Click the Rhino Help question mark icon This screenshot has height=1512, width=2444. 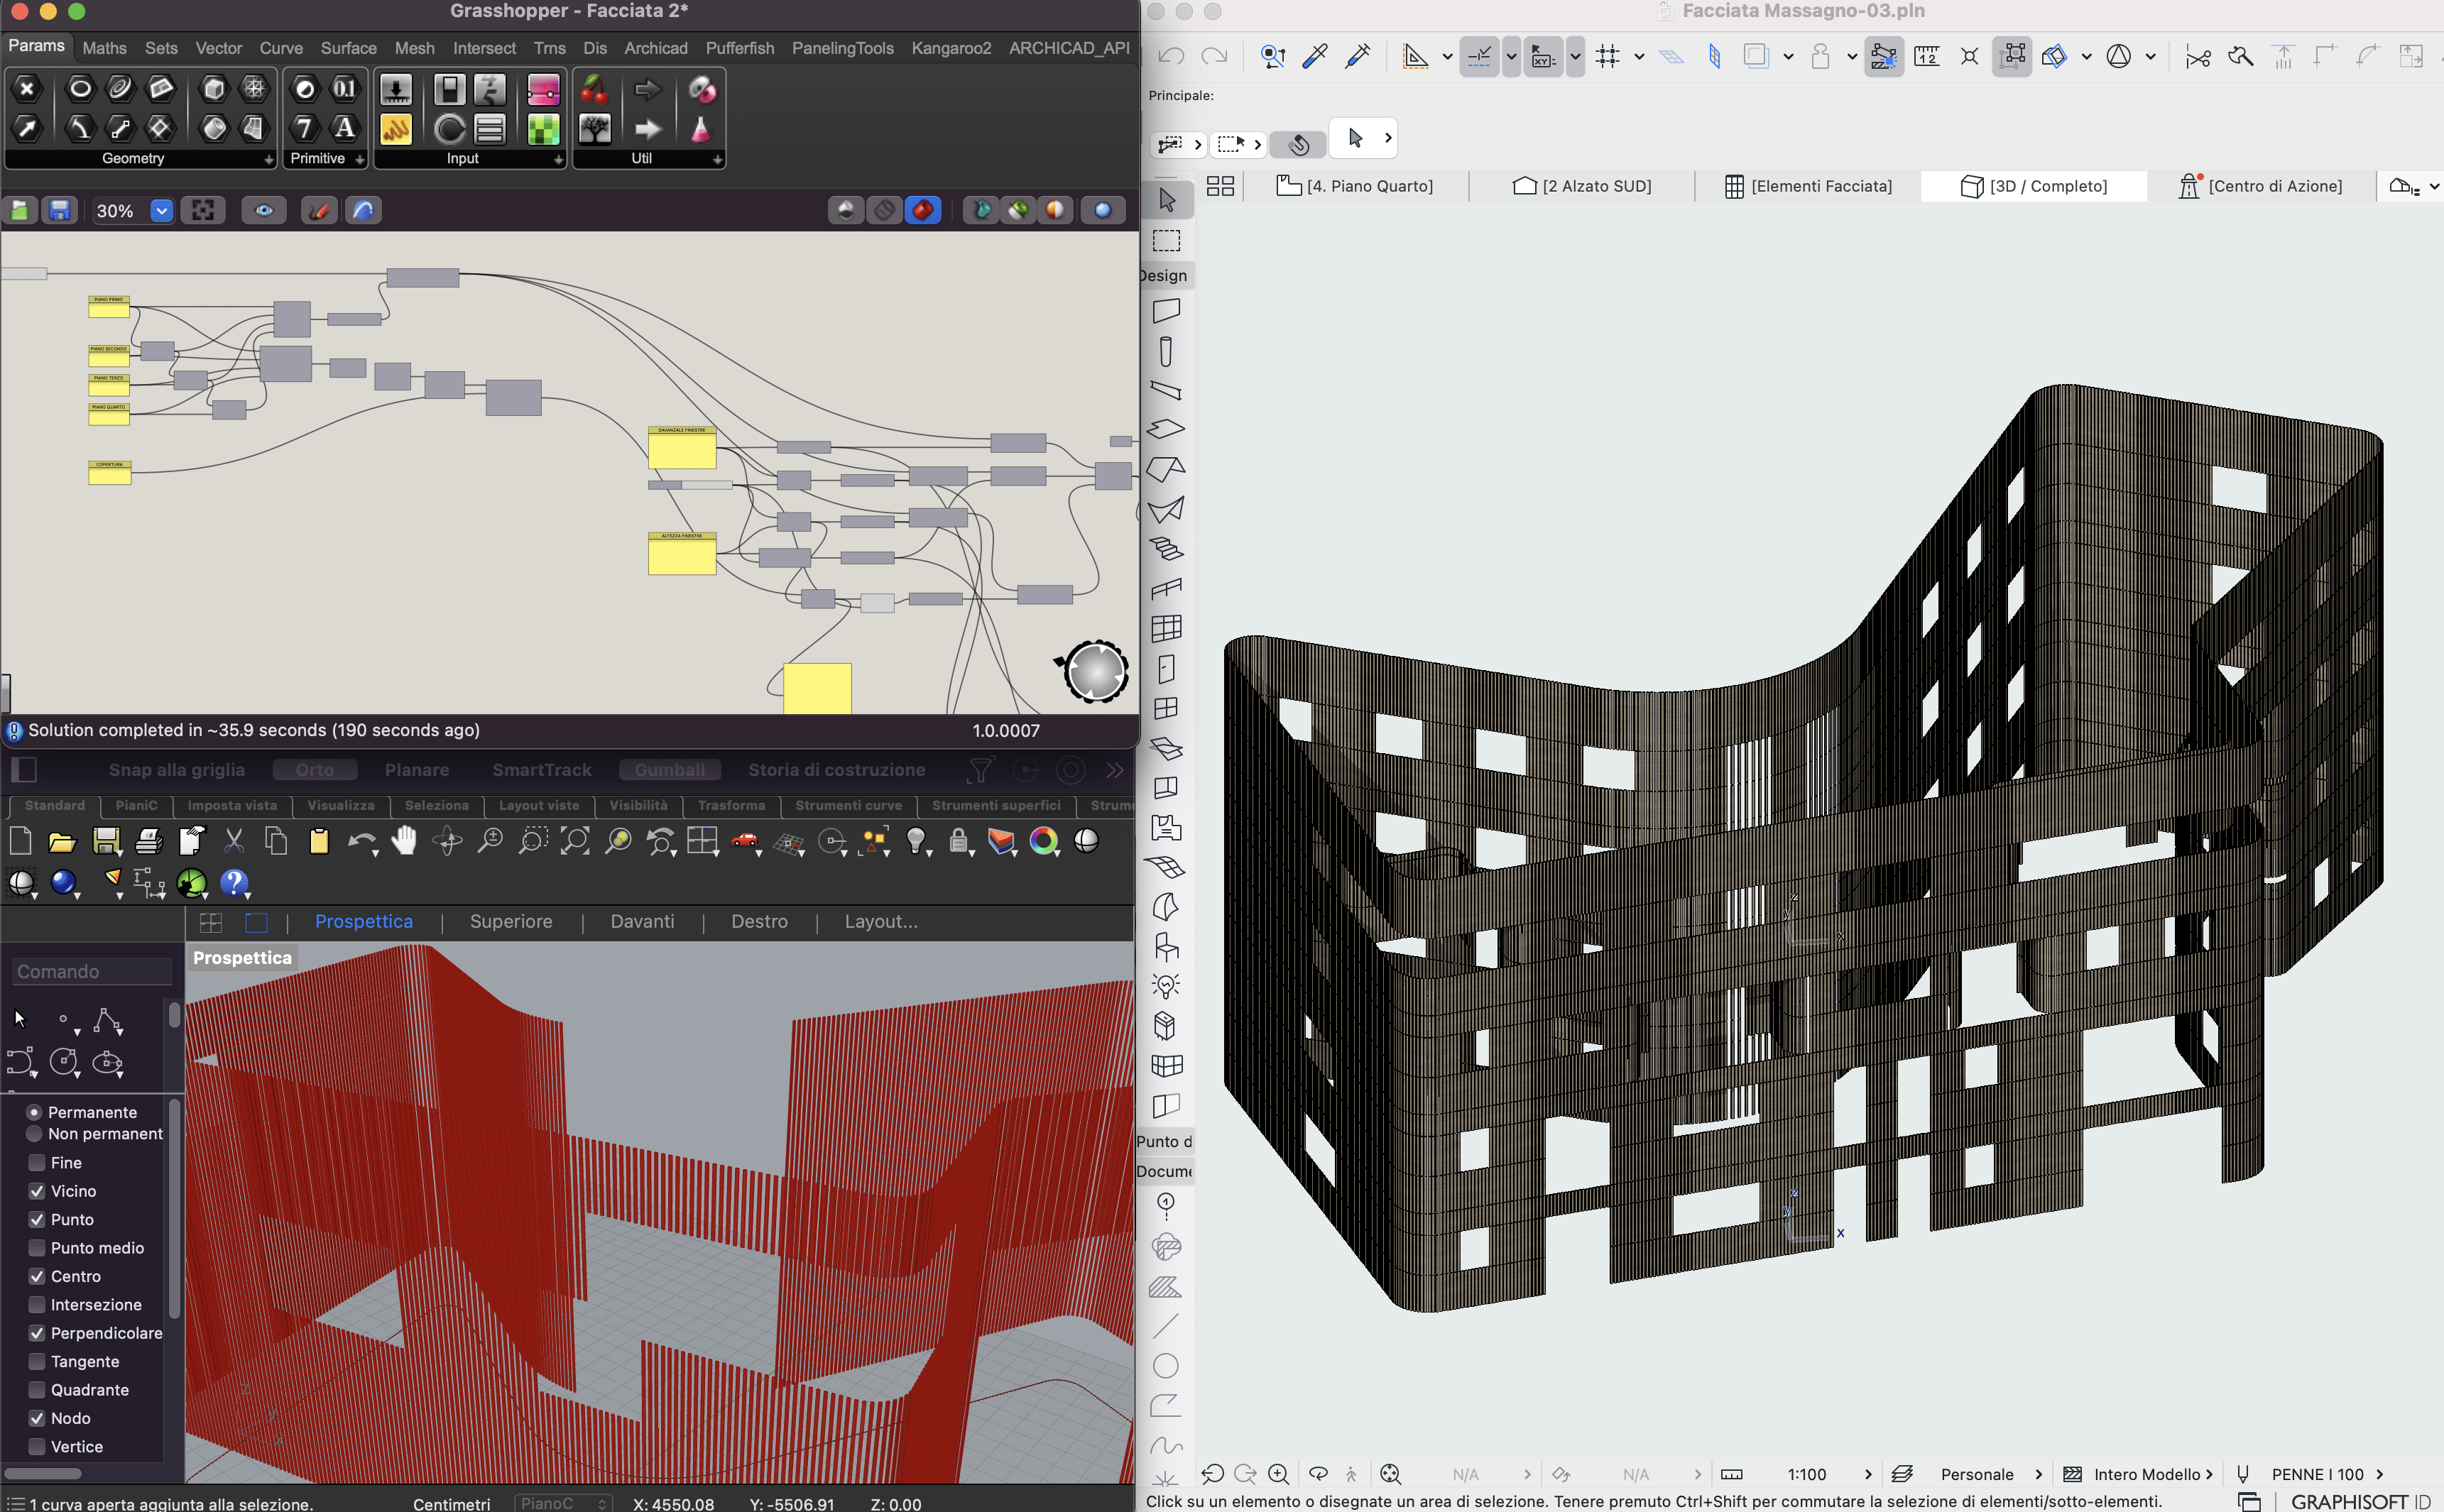(234, 883)
